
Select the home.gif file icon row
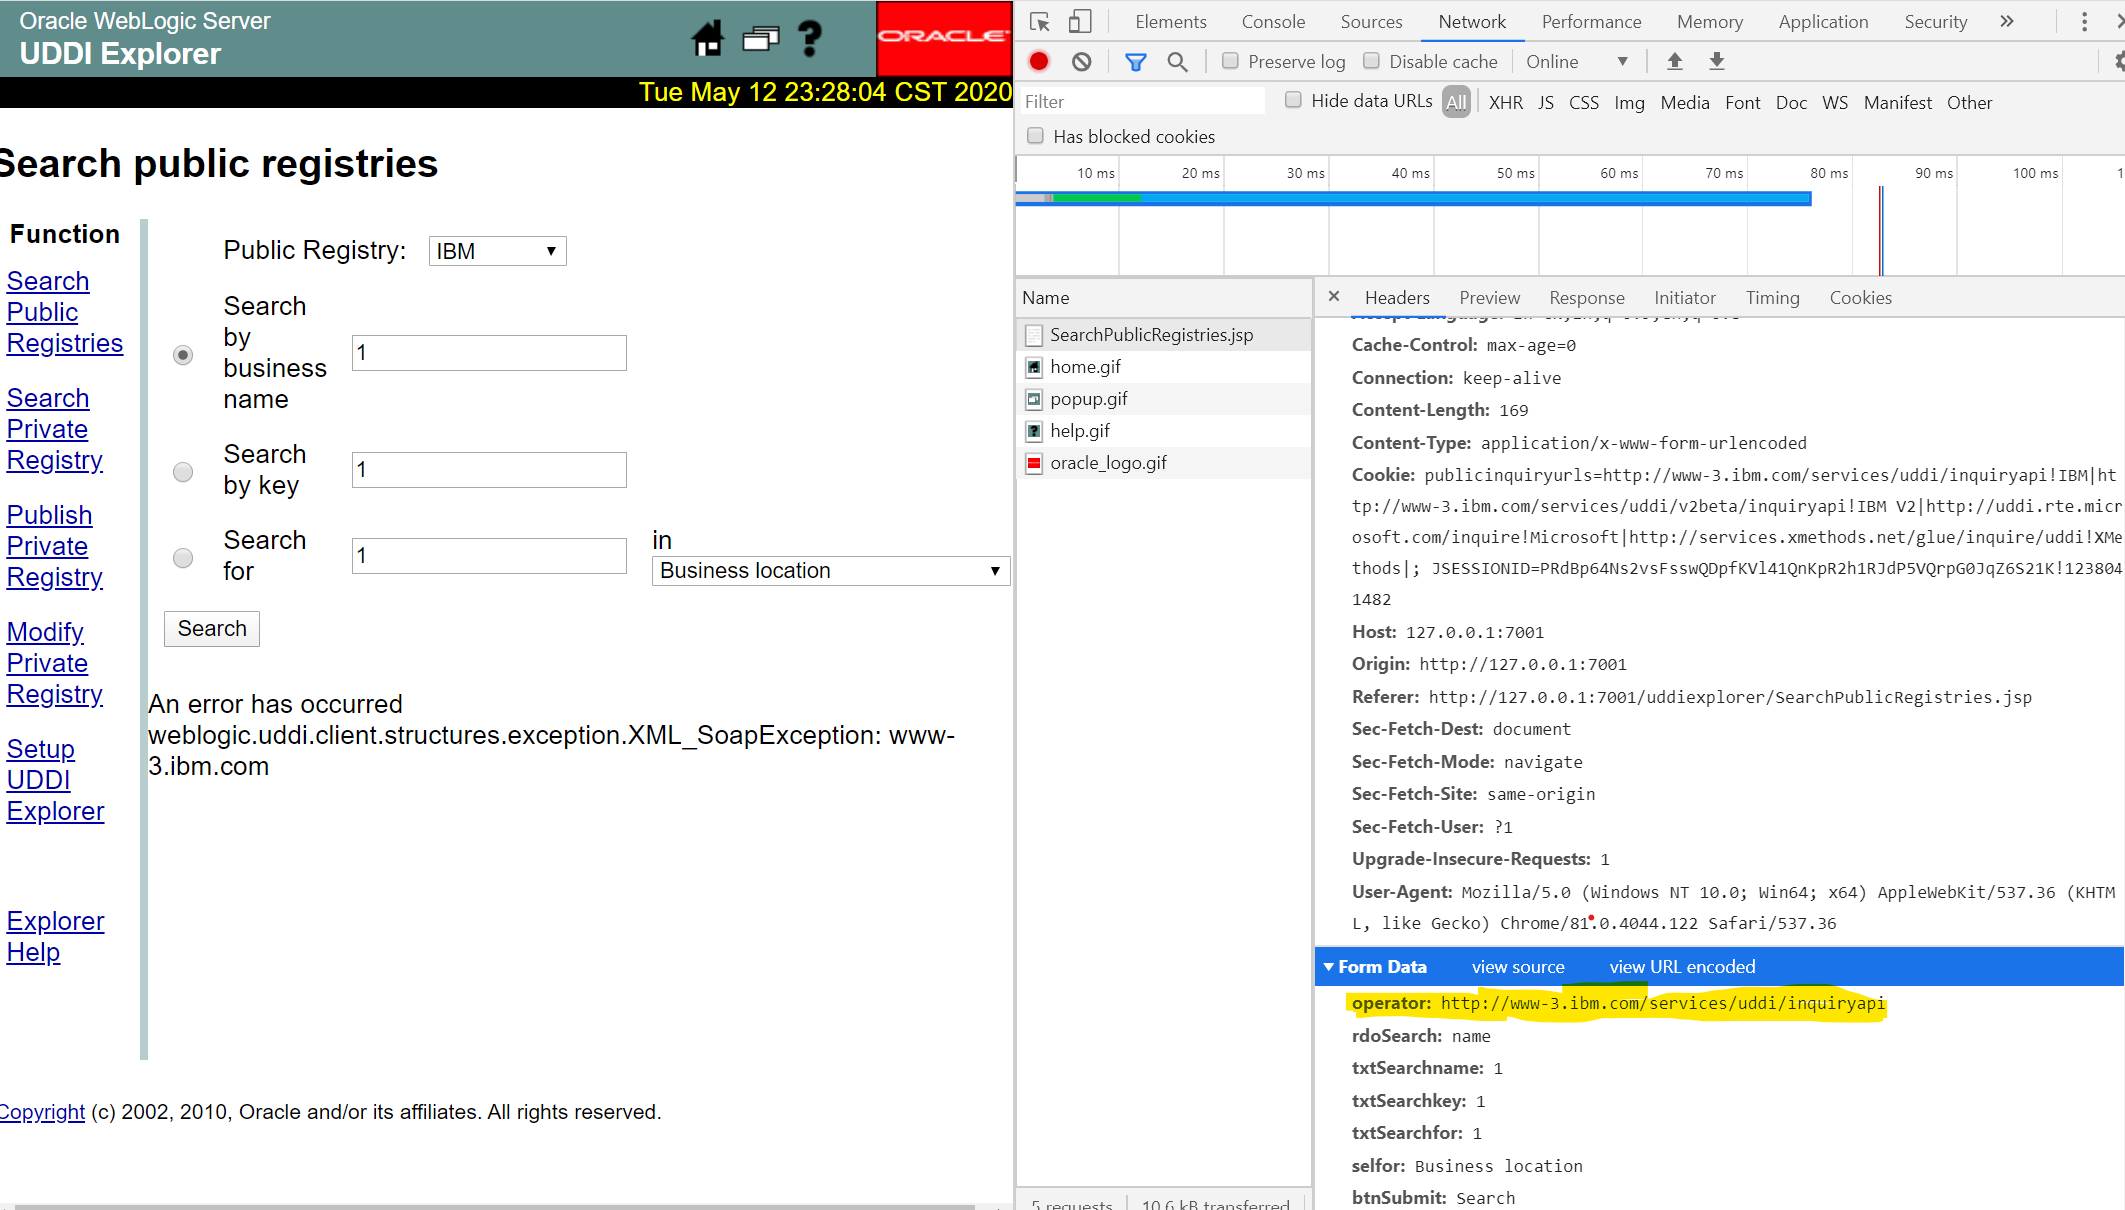coord(1164,367)
